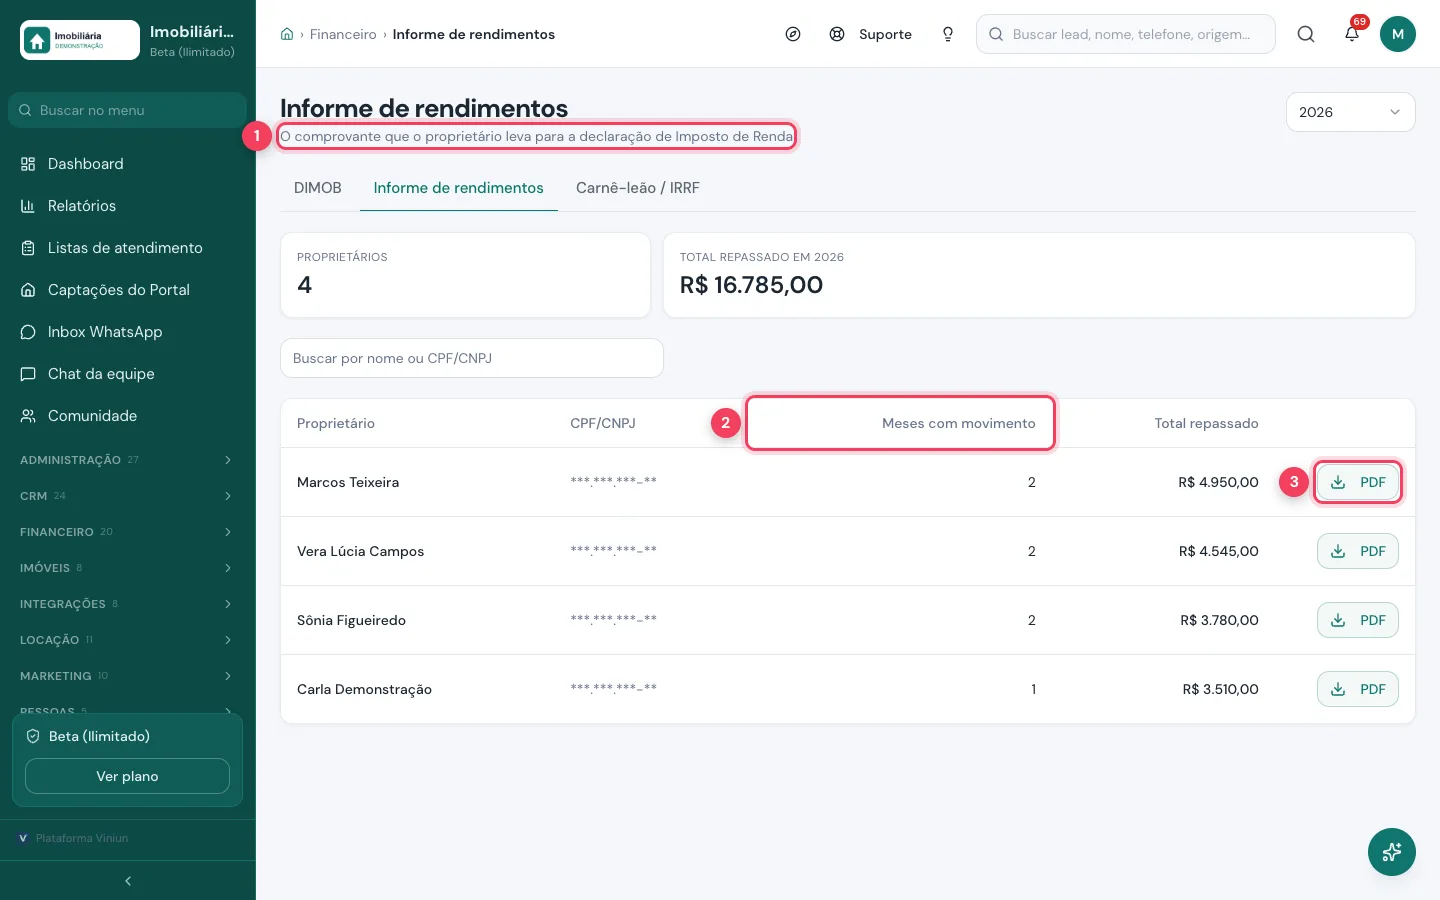Open the Suporte link
This screenshot has height=900, width=1440.
click(871, 34)
